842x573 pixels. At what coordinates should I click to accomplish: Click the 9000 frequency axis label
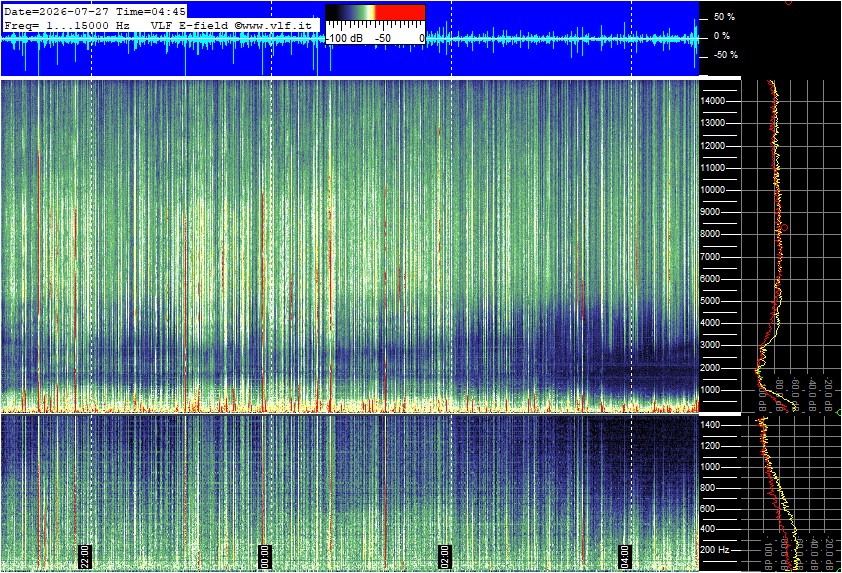coord(711,212)
